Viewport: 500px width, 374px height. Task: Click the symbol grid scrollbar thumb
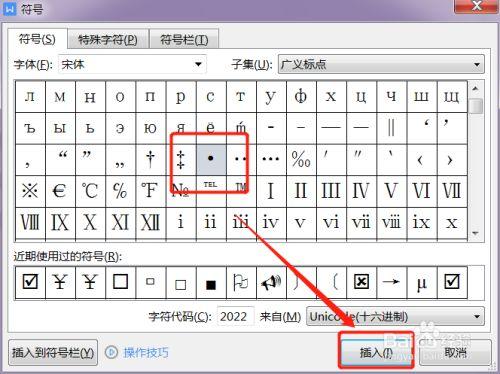click(x=476, y=106)
